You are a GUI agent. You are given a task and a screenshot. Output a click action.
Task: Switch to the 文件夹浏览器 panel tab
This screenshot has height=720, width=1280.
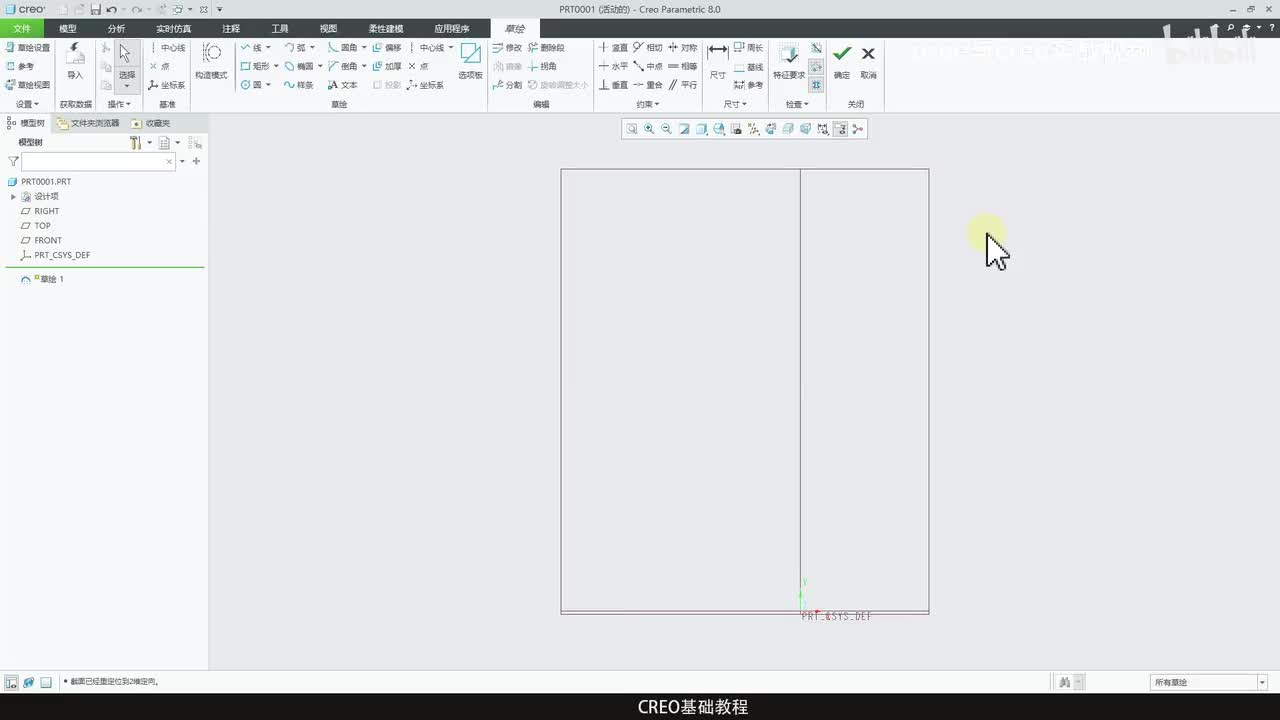[88, 123]
